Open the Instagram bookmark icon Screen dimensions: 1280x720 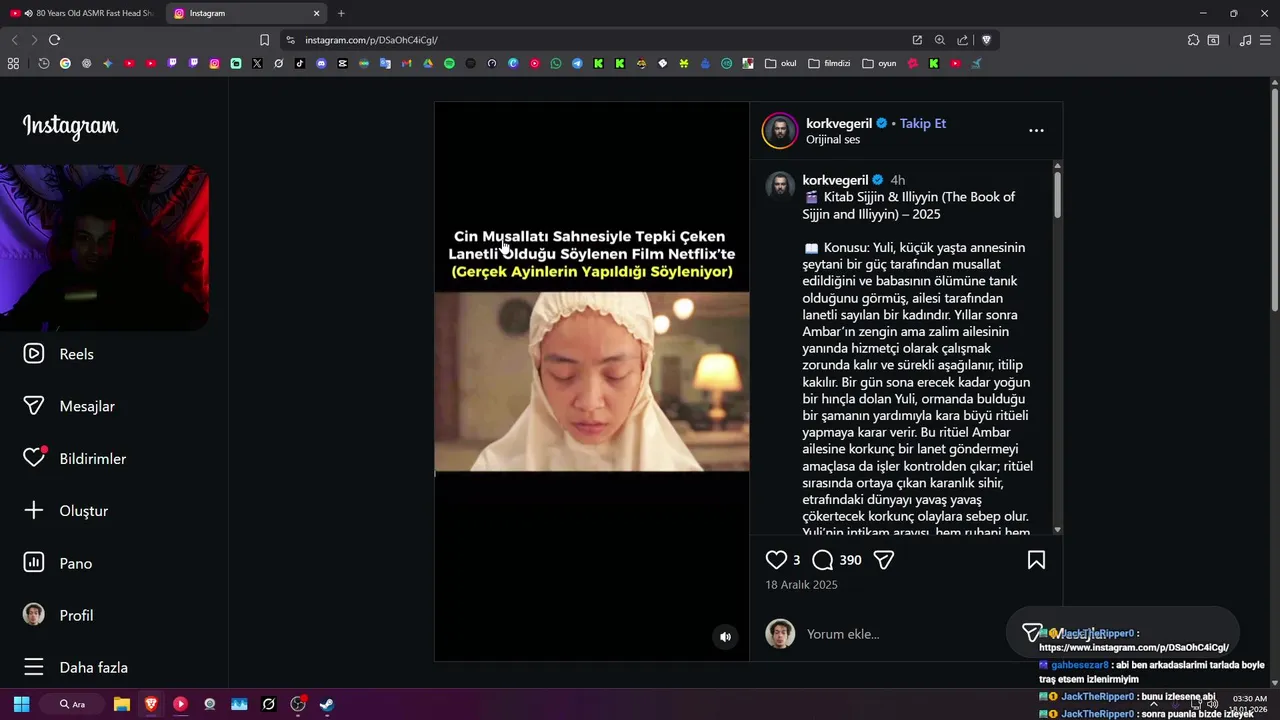coord(214,63)
